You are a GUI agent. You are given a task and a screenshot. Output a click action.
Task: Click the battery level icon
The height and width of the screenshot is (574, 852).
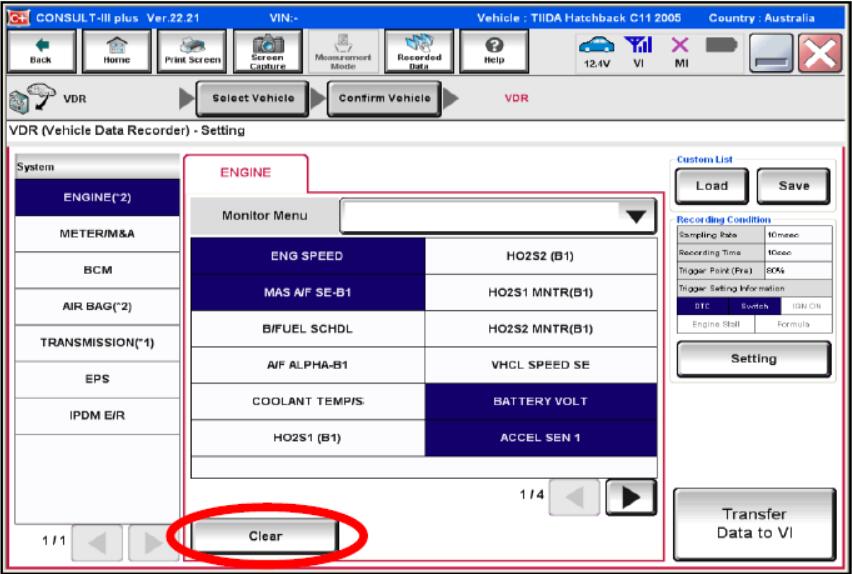point(721,45)
